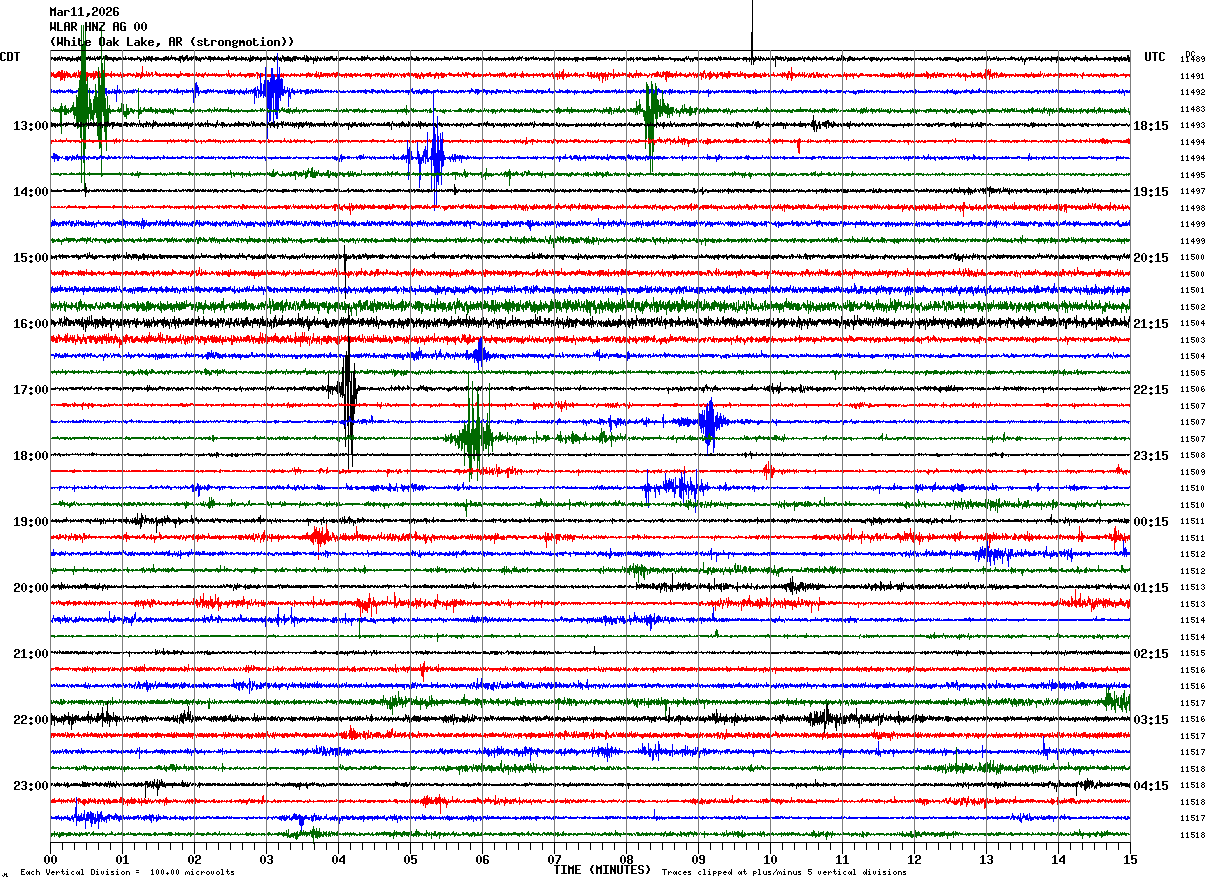Click the DC offset value "11506"
The height and width of the screenshot is (886, 1210).
click(1192, 390)
